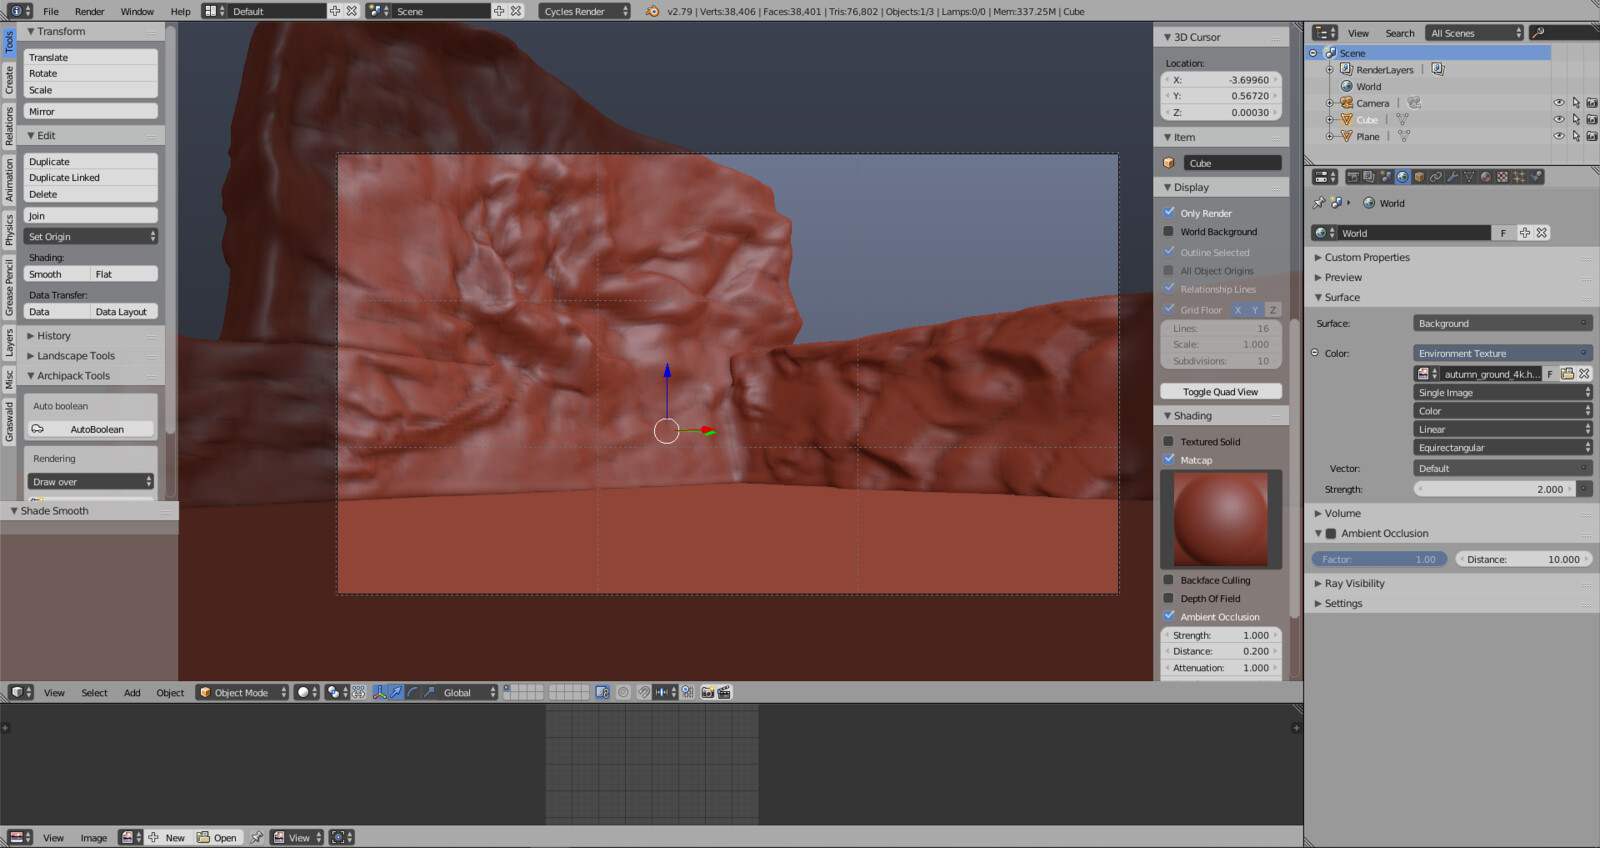The height and width of the screenshot is (848, 1600).
Task: Open the Physics properties tab icon
Action: coord(1536,177)
